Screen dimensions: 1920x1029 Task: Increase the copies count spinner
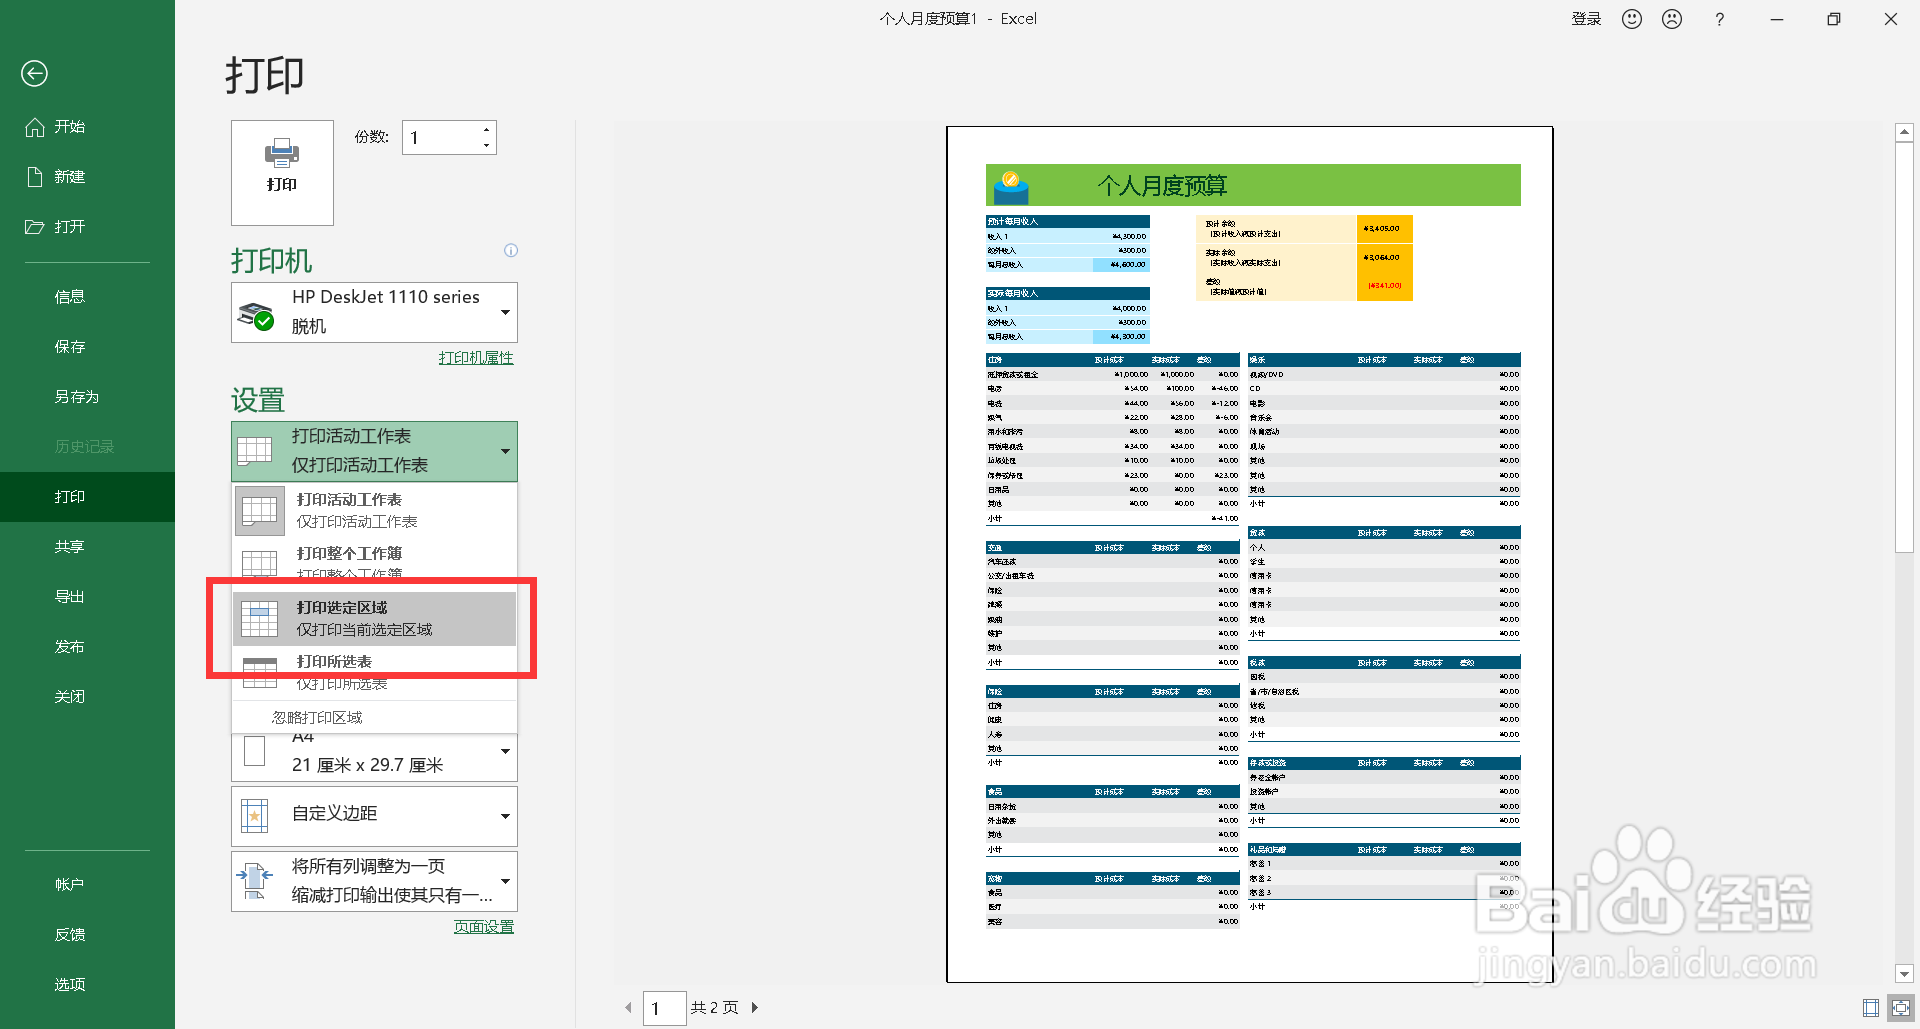[x=486, y=130]
